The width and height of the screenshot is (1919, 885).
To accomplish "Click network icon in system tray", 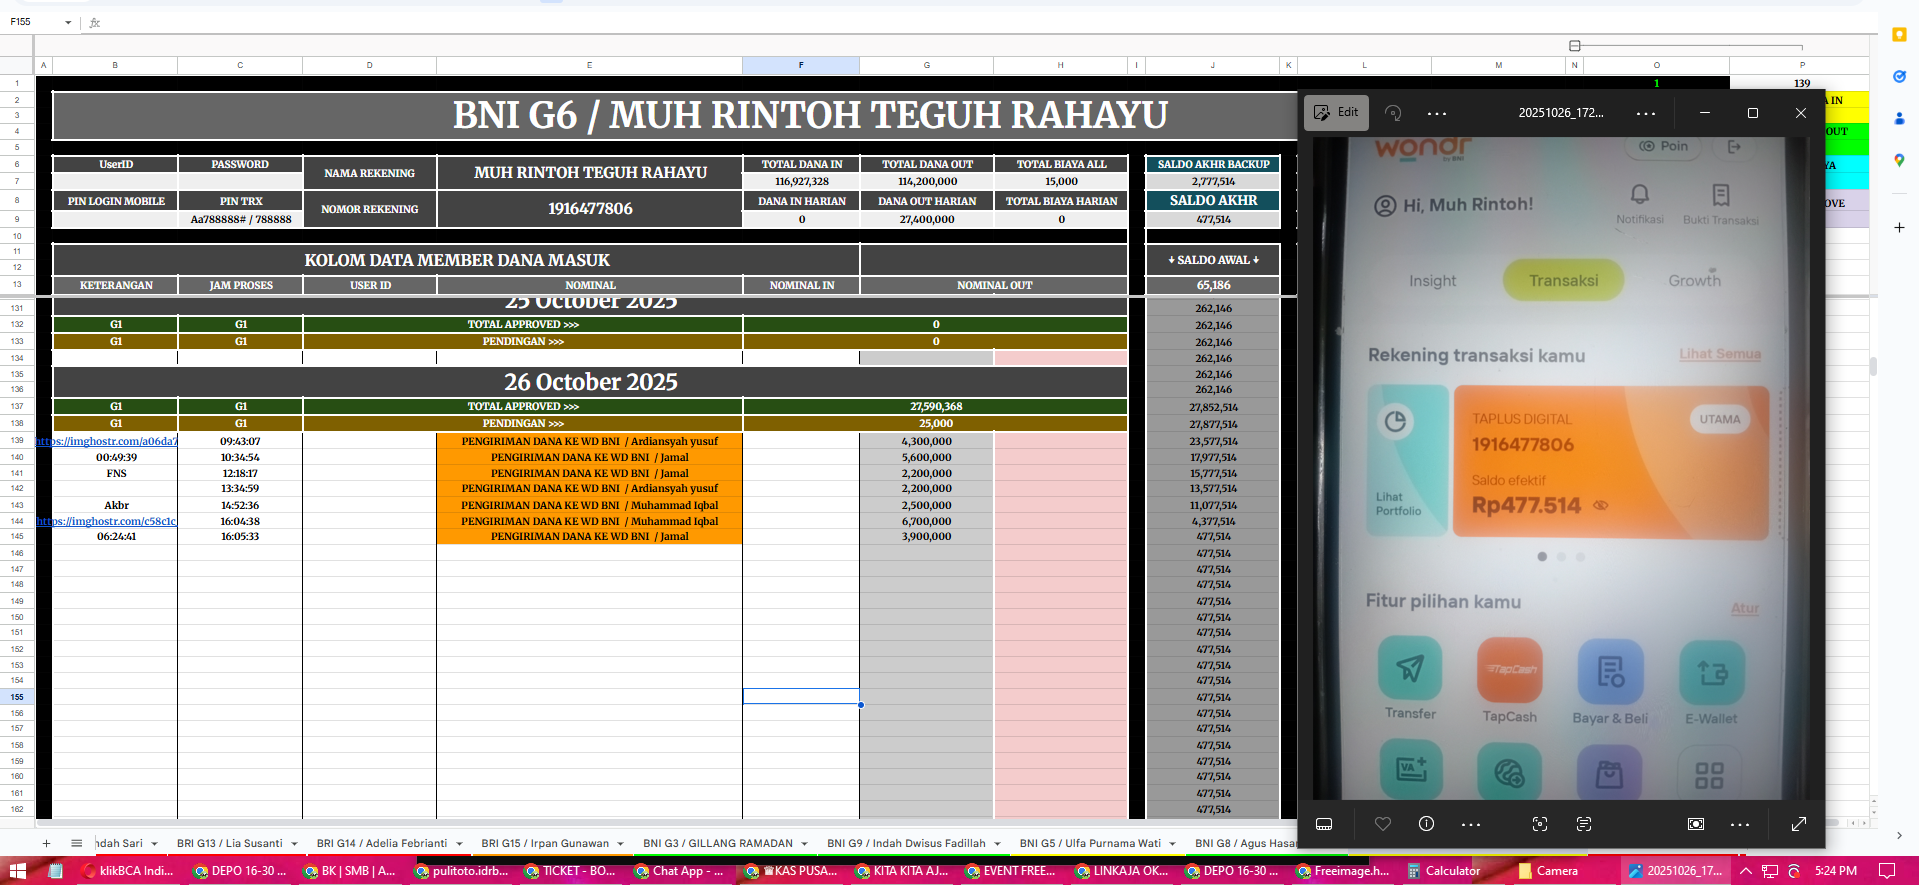I will pos(1770,871).
